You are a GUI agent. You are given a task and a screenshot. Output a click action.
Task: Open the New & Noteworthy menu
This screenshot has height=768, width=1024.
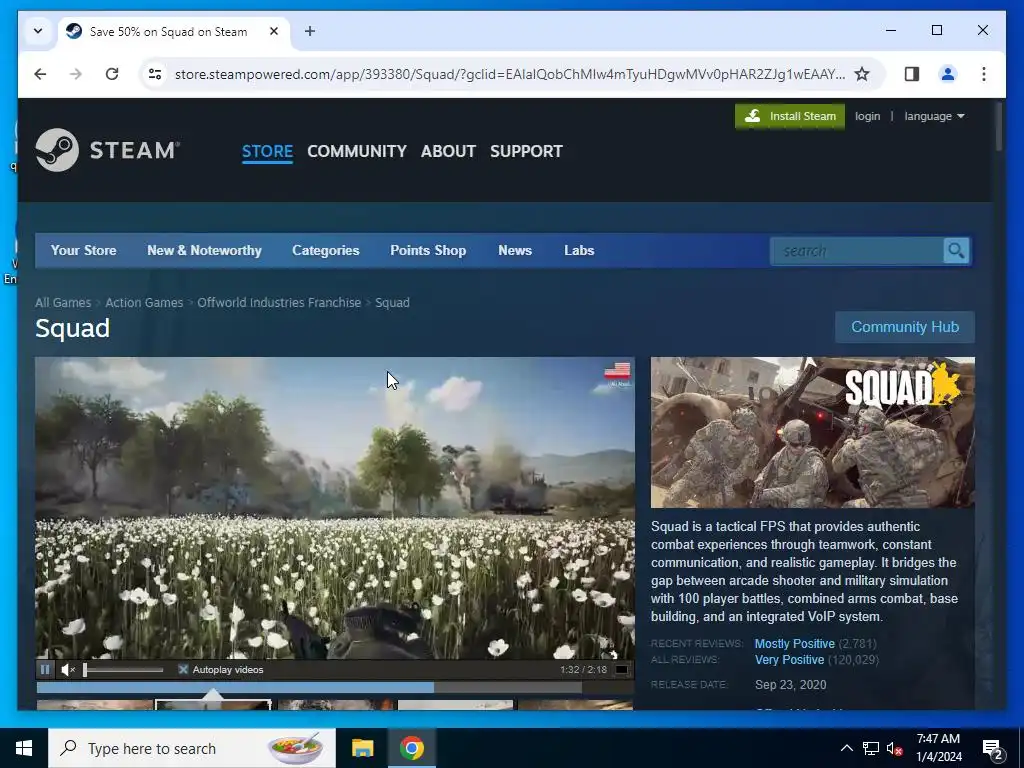click(204, 251)
